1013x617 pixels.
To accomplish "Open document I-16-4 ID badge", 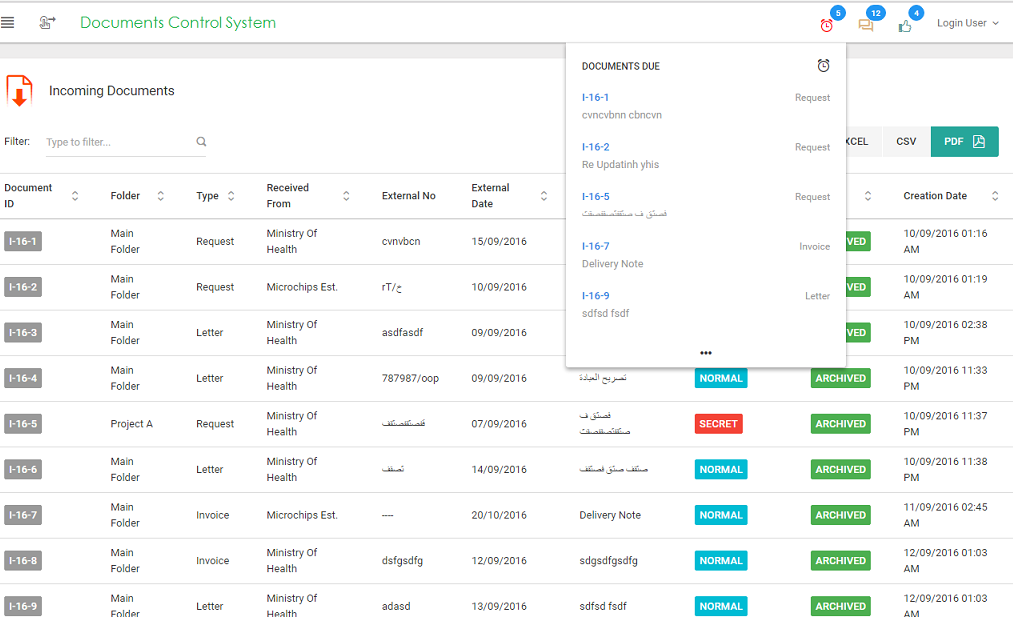I will tap(23, 378).
